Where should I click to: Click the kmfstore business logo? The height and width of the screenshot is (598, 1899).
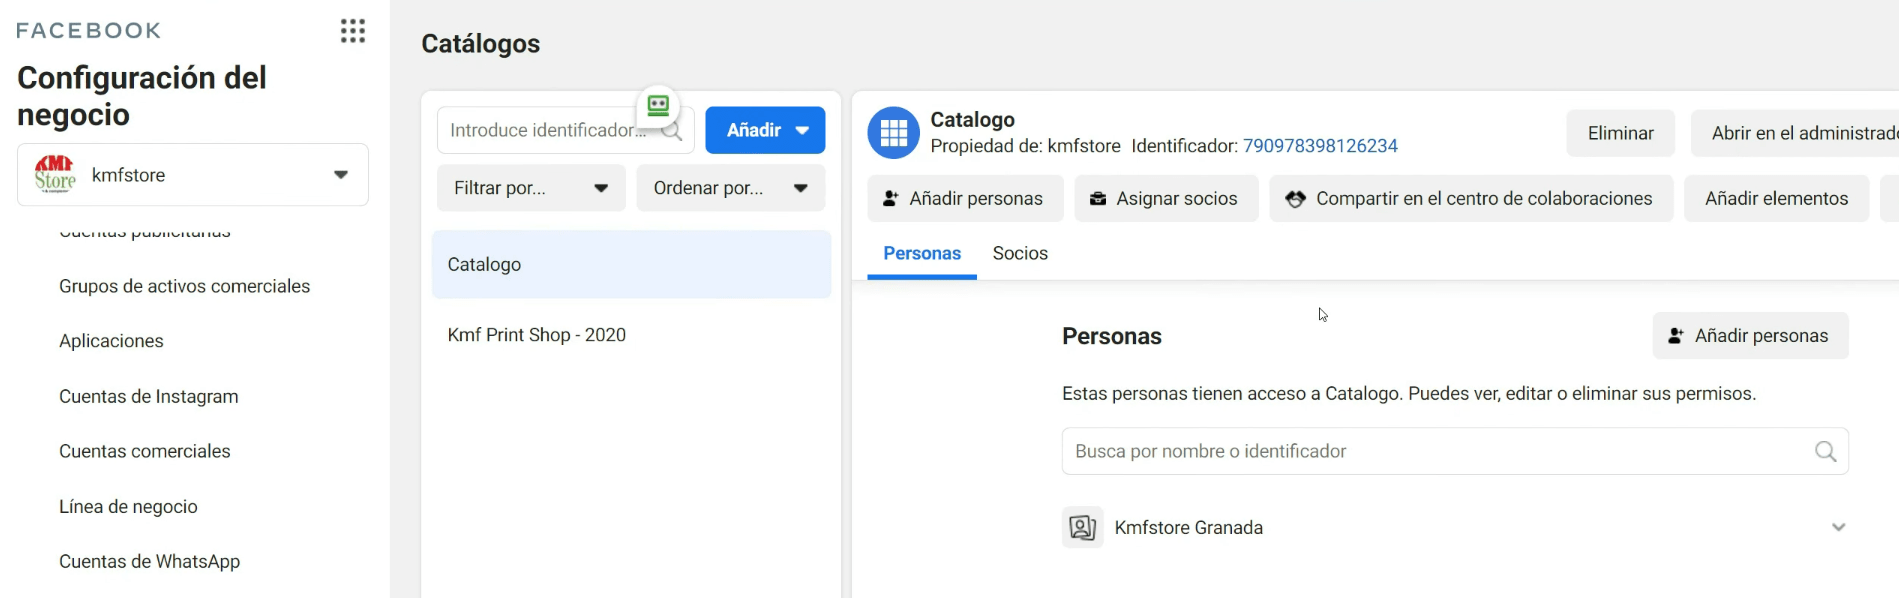(x=55, y=174)
